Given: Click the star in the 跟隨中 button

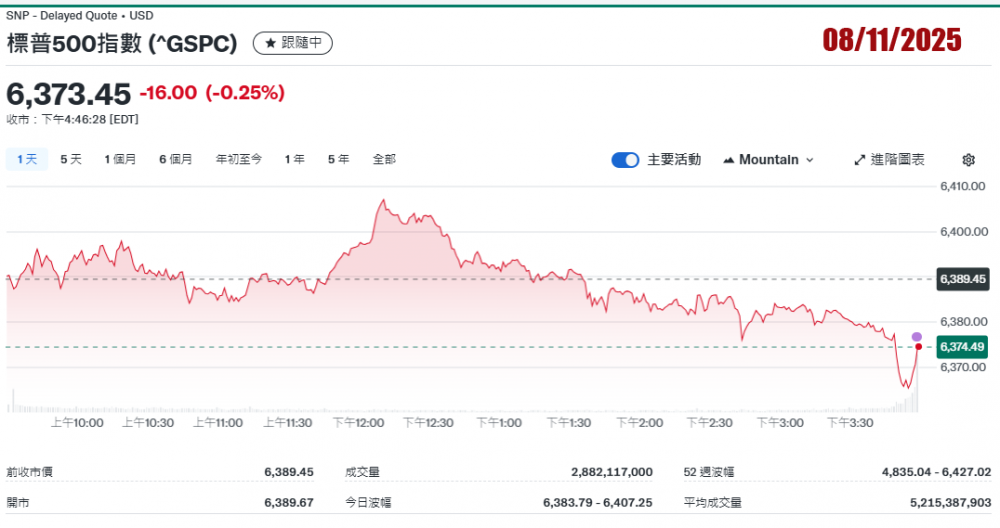Looking at the screenshot, I should (x=269, y=43).
